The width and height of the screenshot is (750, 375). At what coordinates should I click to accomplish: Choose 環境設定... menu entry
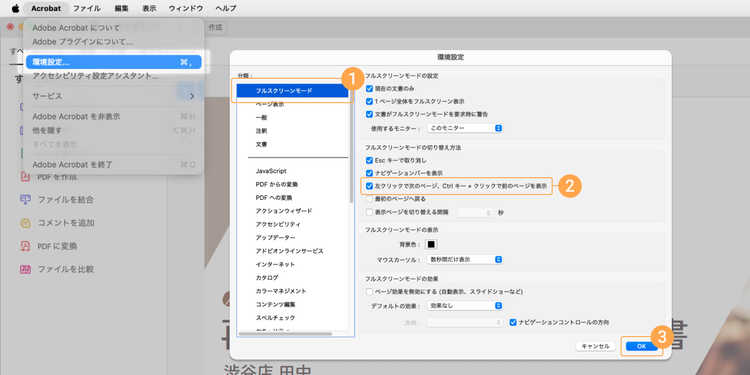113,62
